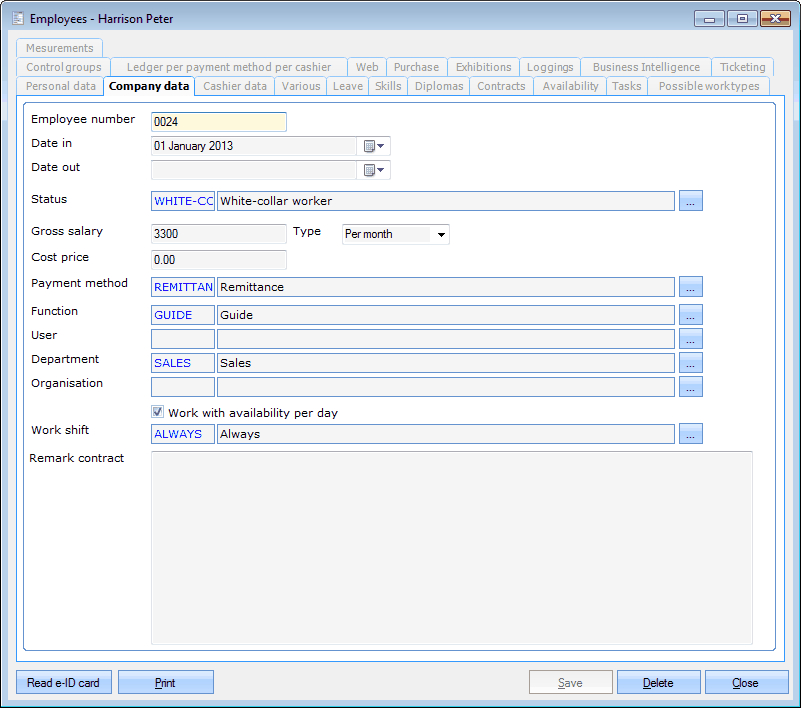Open the Department lookup browse button

point(691,363)
